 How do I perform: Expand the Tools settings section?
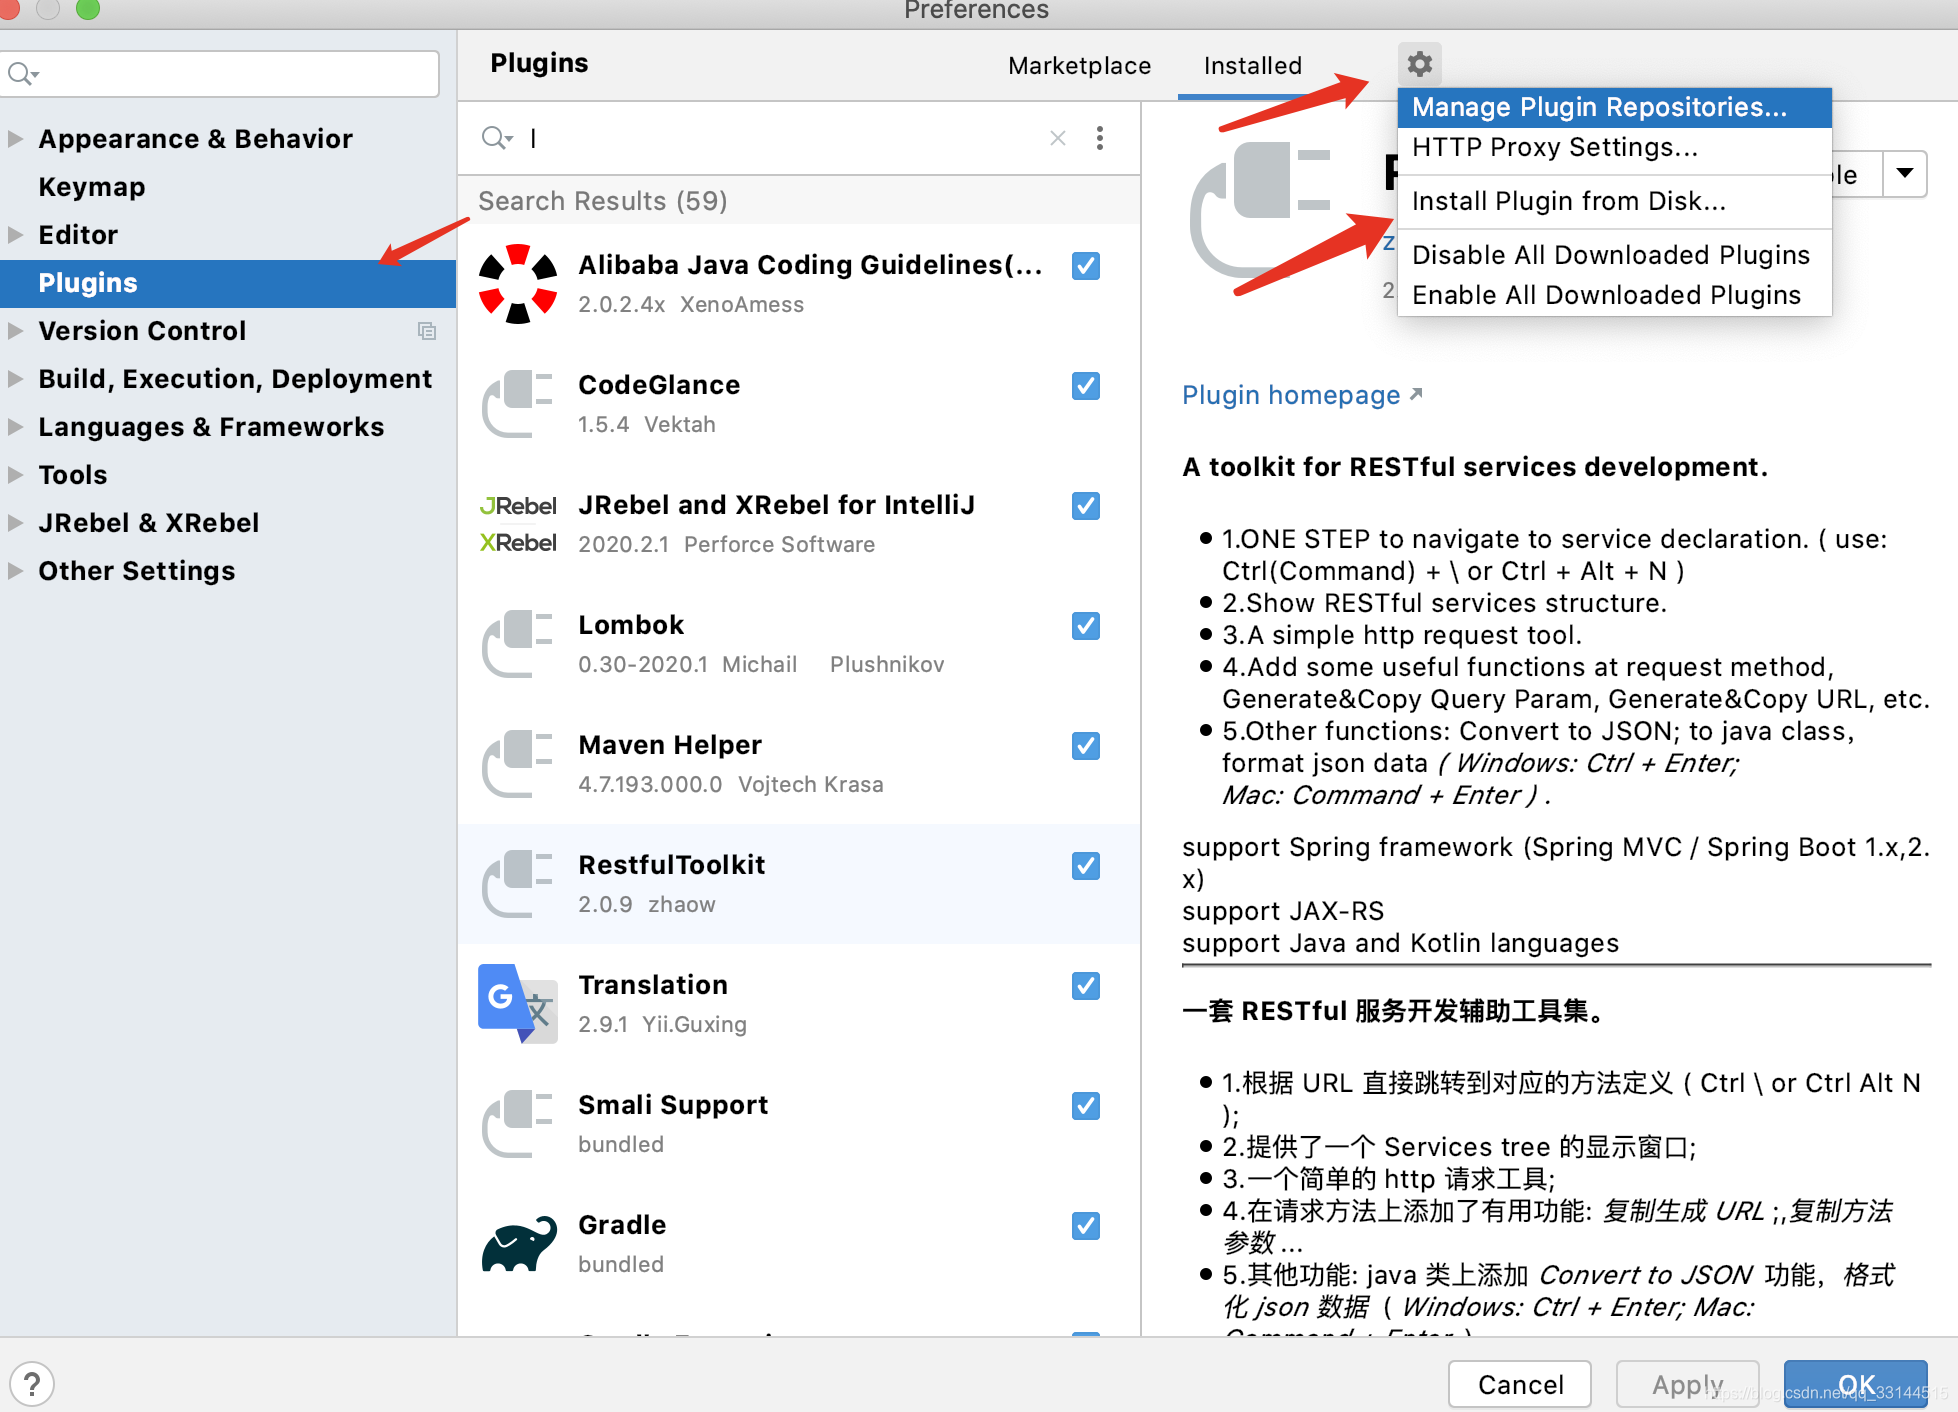point(15,475)
